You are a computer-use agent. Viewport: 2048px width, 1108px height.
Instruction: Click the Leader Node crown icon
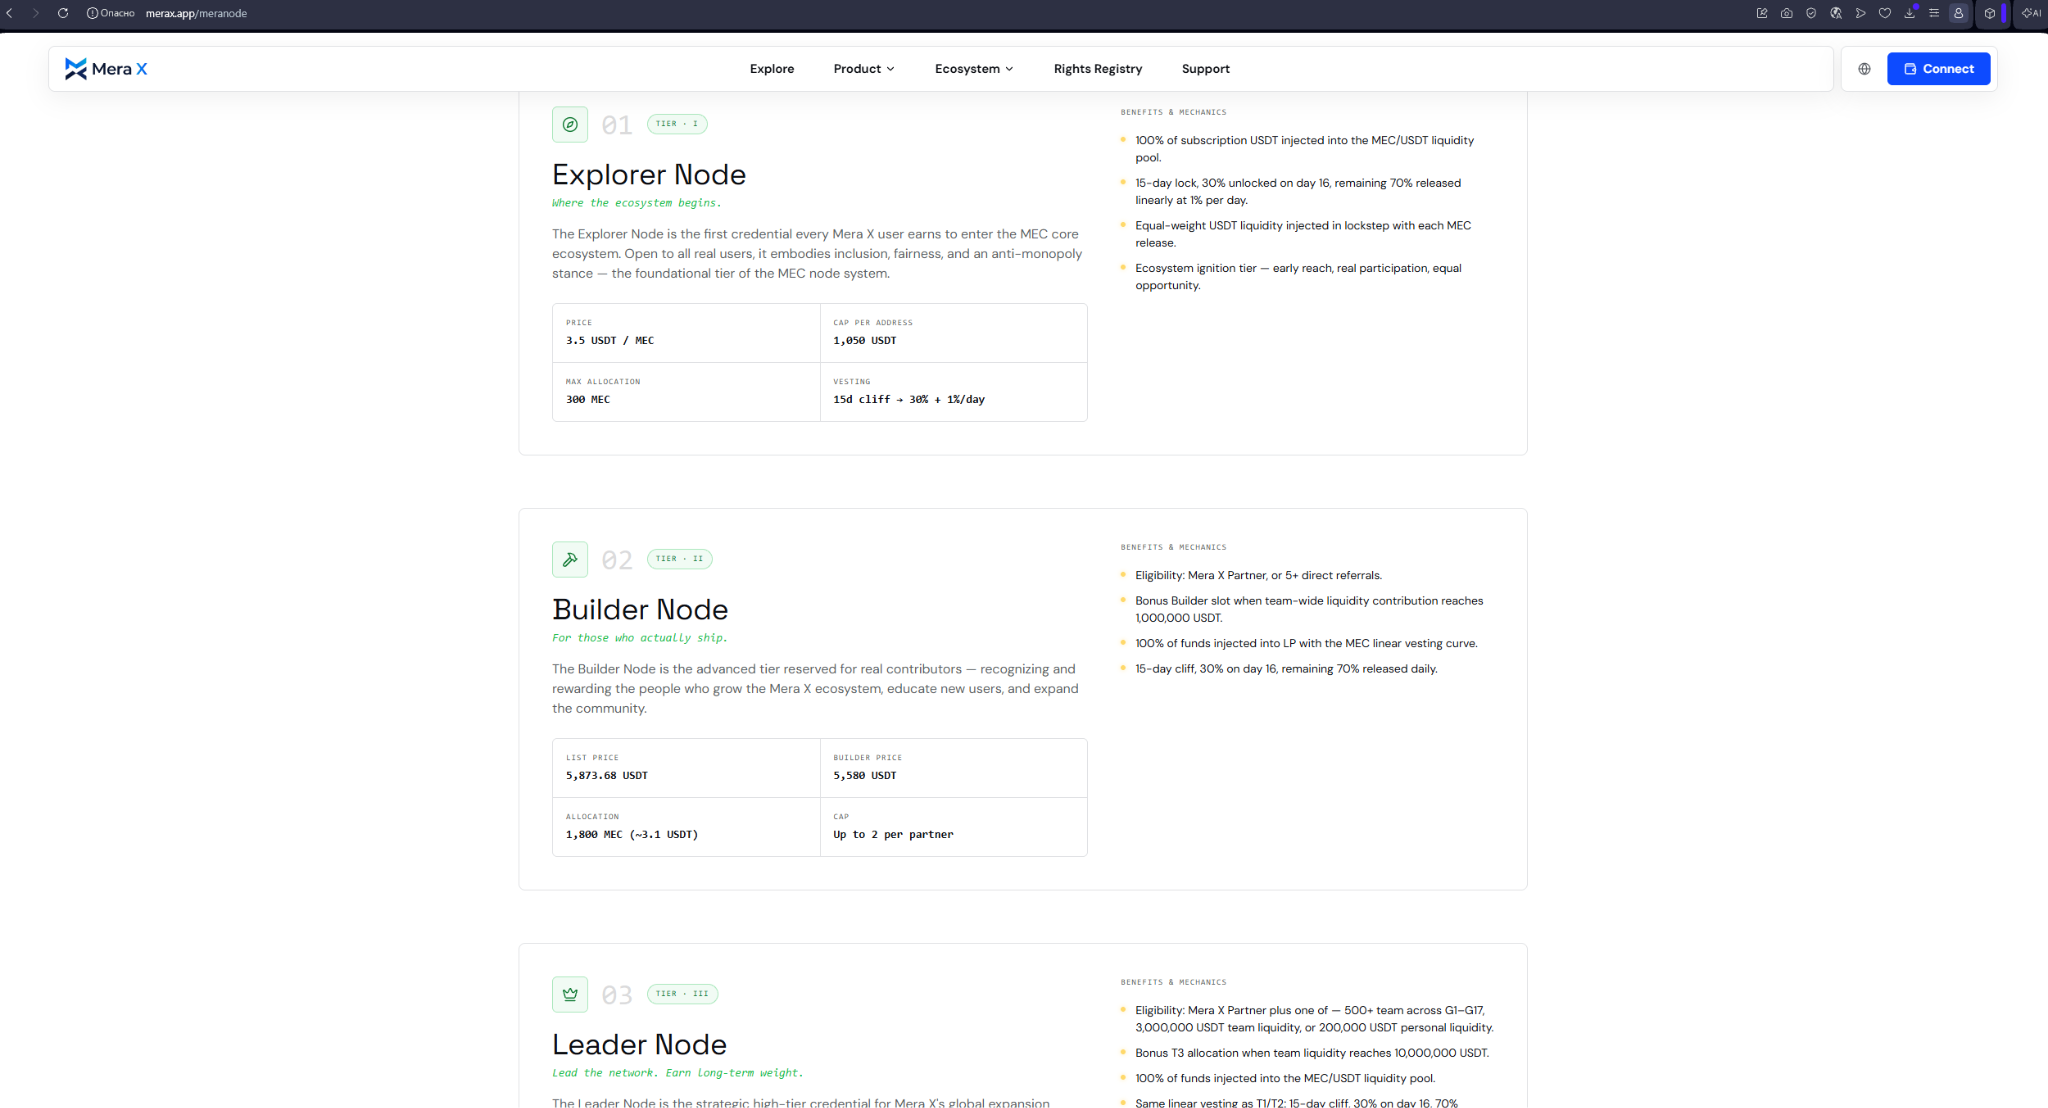[570, 995]
